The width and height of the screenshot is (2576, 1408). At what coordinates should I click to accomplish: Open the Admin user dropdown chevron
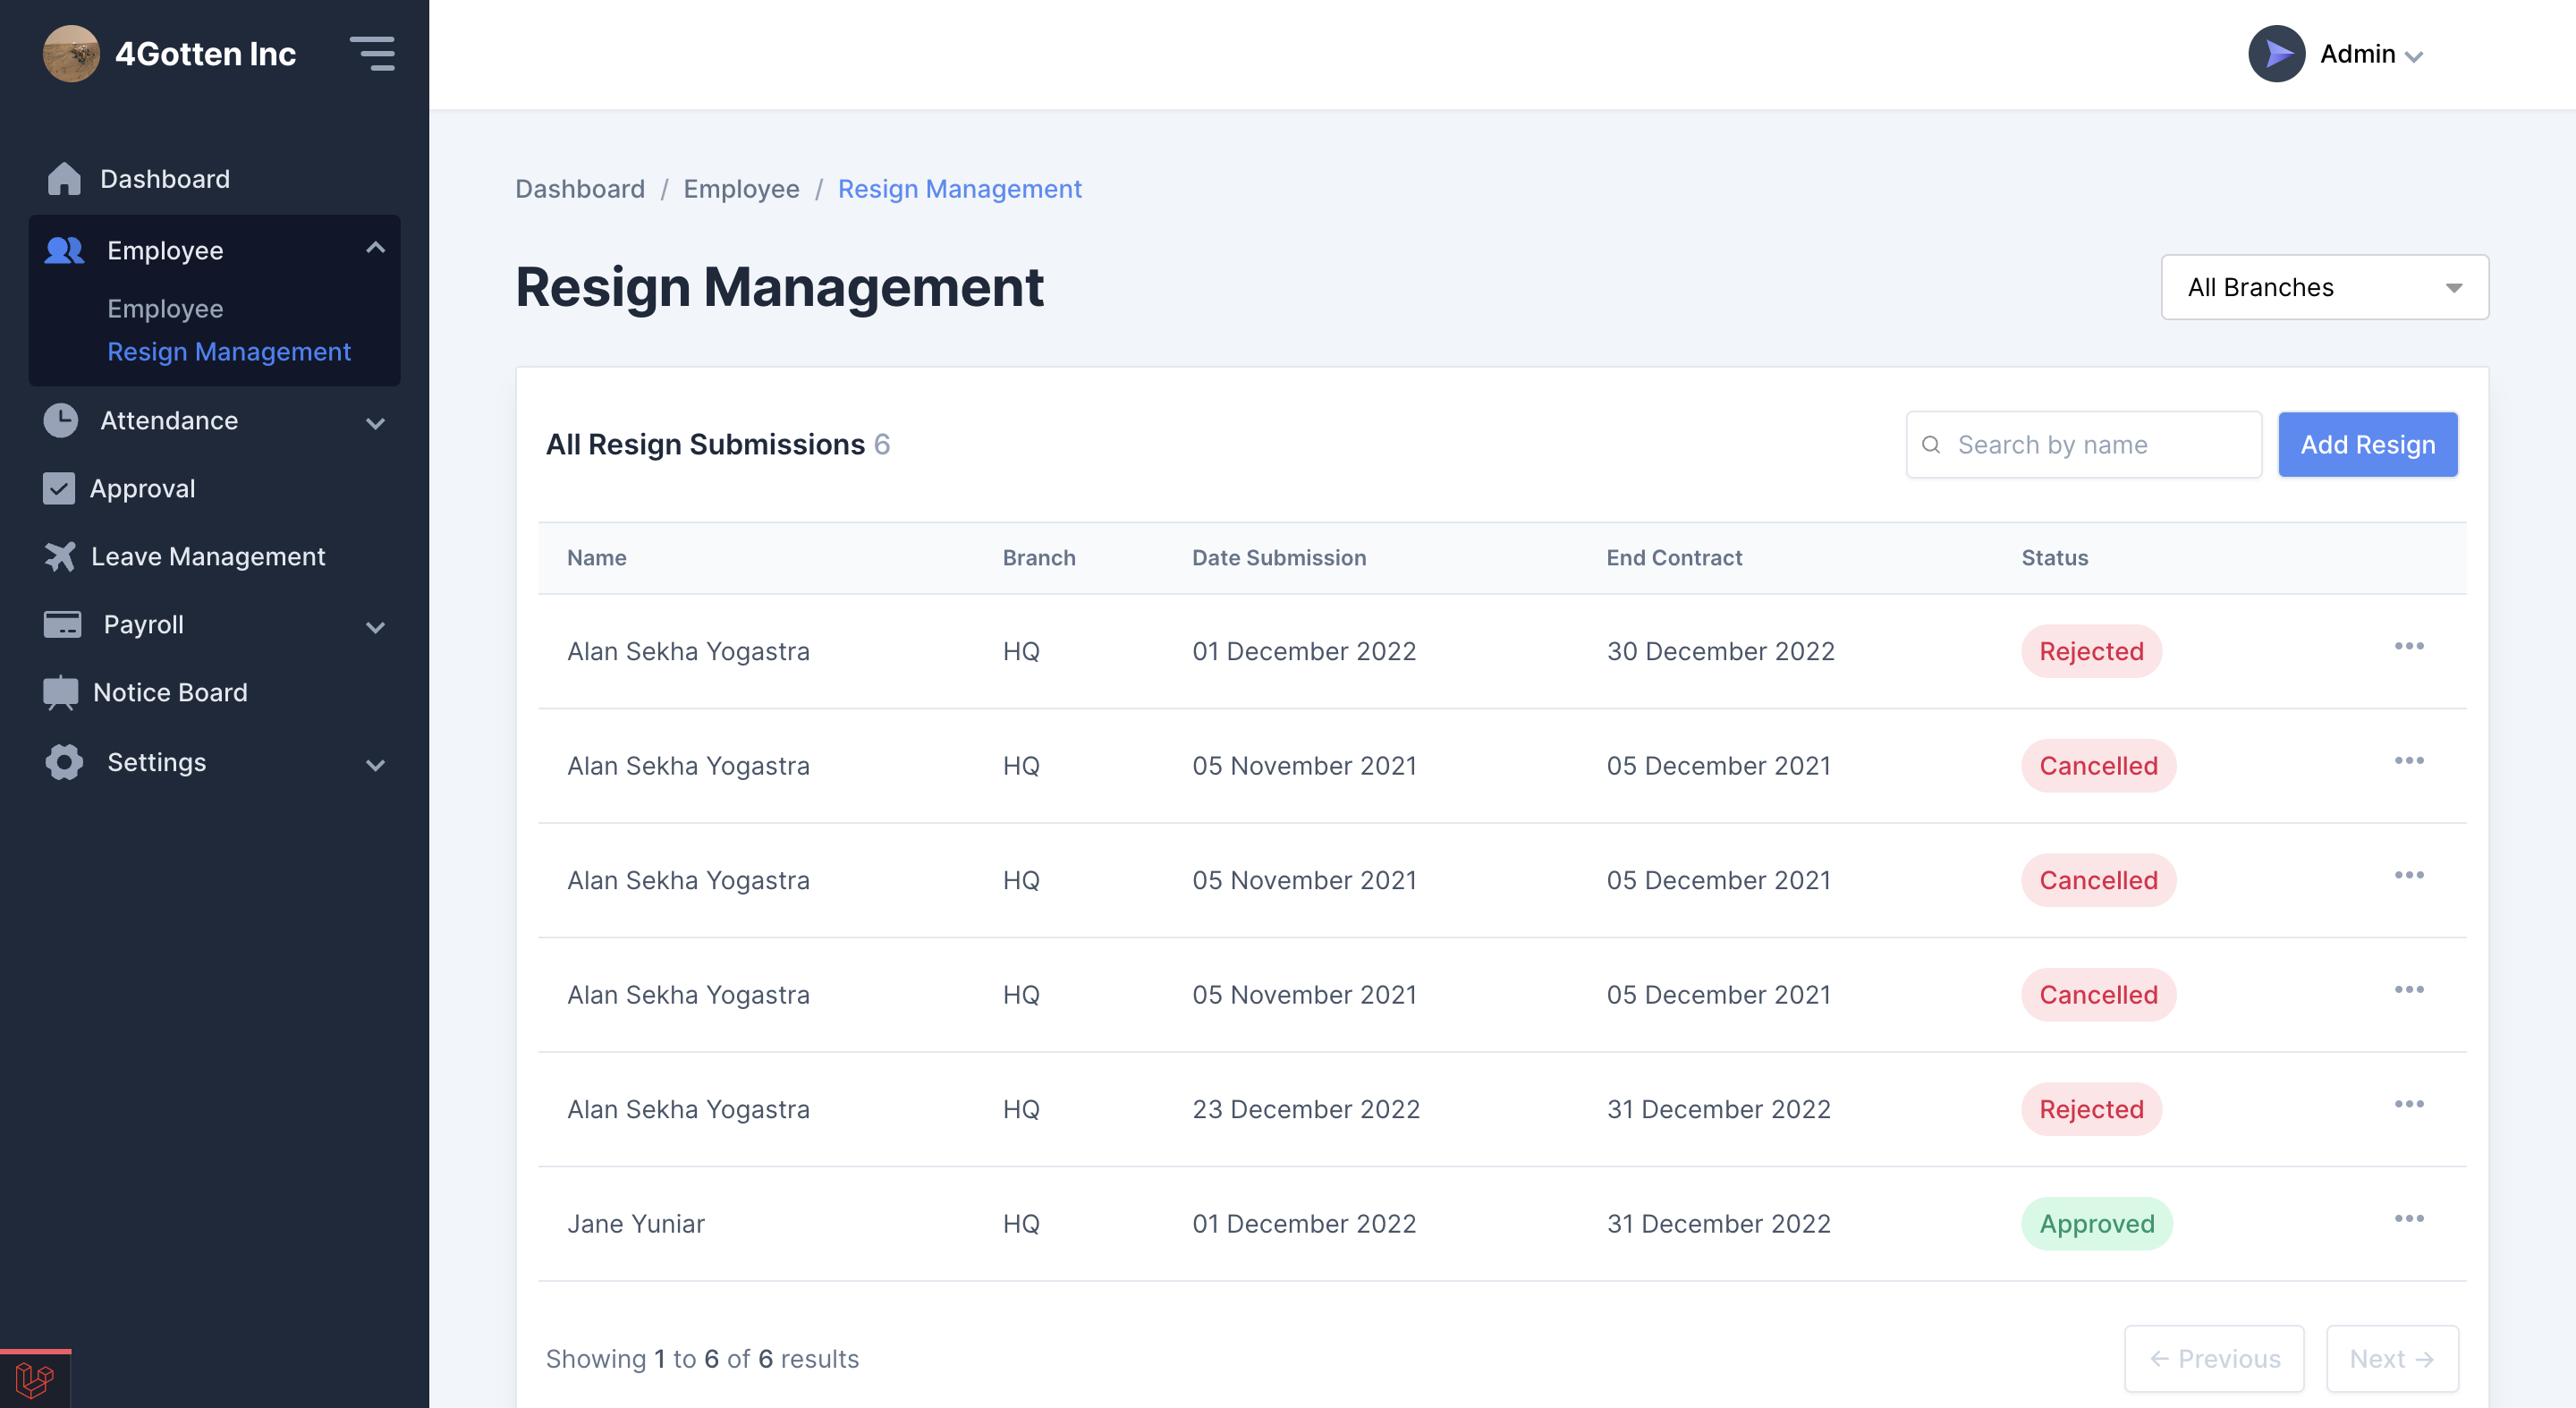coord(2414,57)
